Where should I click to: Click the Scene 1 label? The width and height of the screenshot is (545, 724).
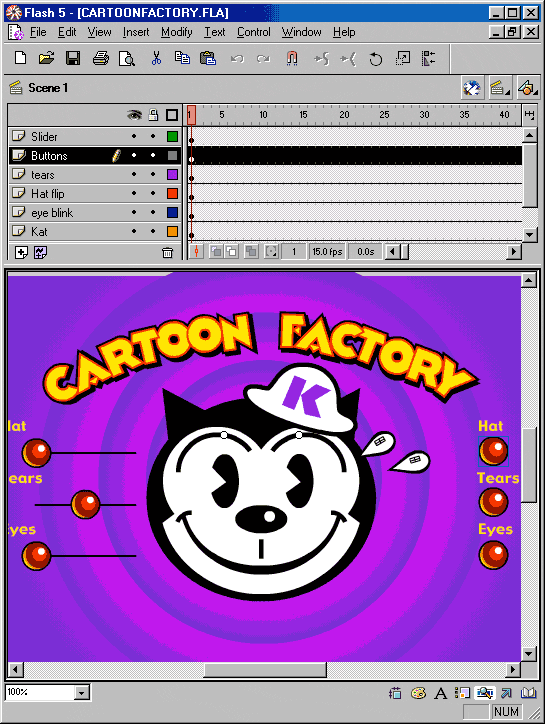[x=48, y=88]
